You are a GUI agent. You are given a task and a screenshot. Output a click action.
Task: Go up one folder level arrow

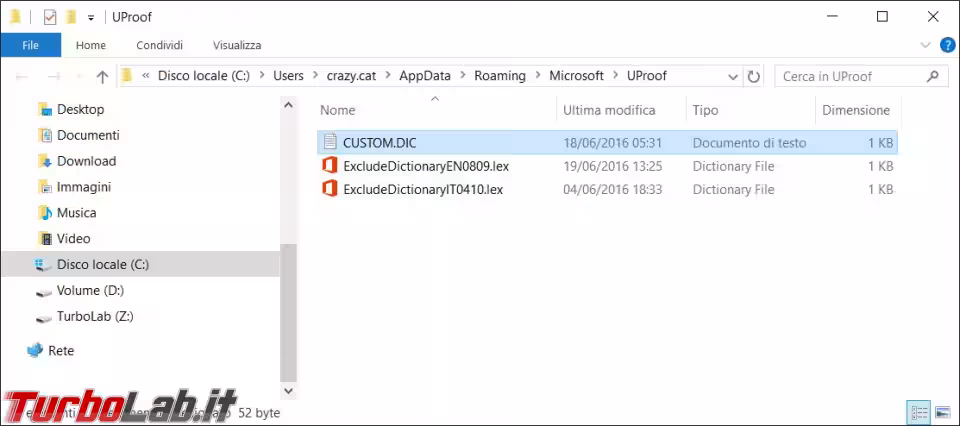(102, 77)
